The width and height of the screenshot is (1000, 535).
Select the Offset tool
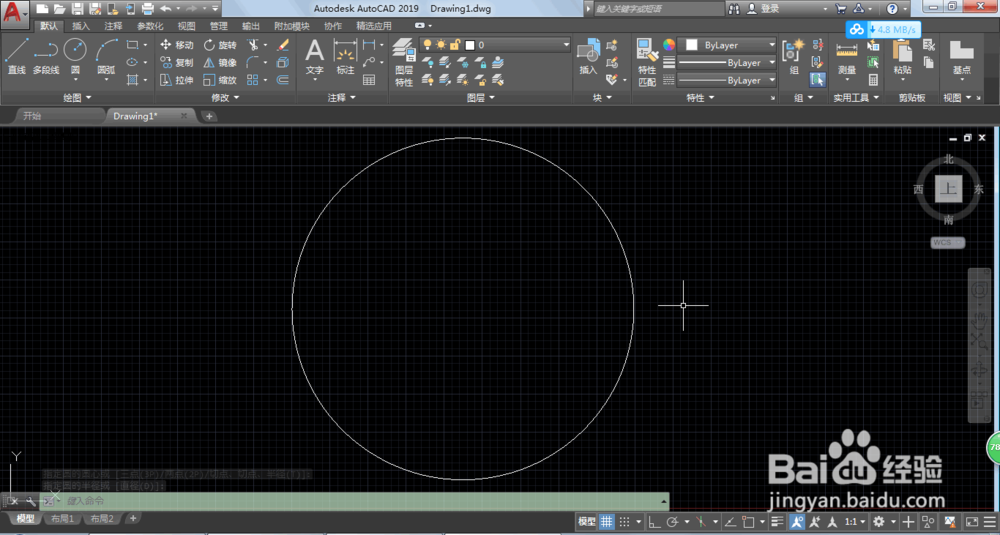click(x=283, y=80)
